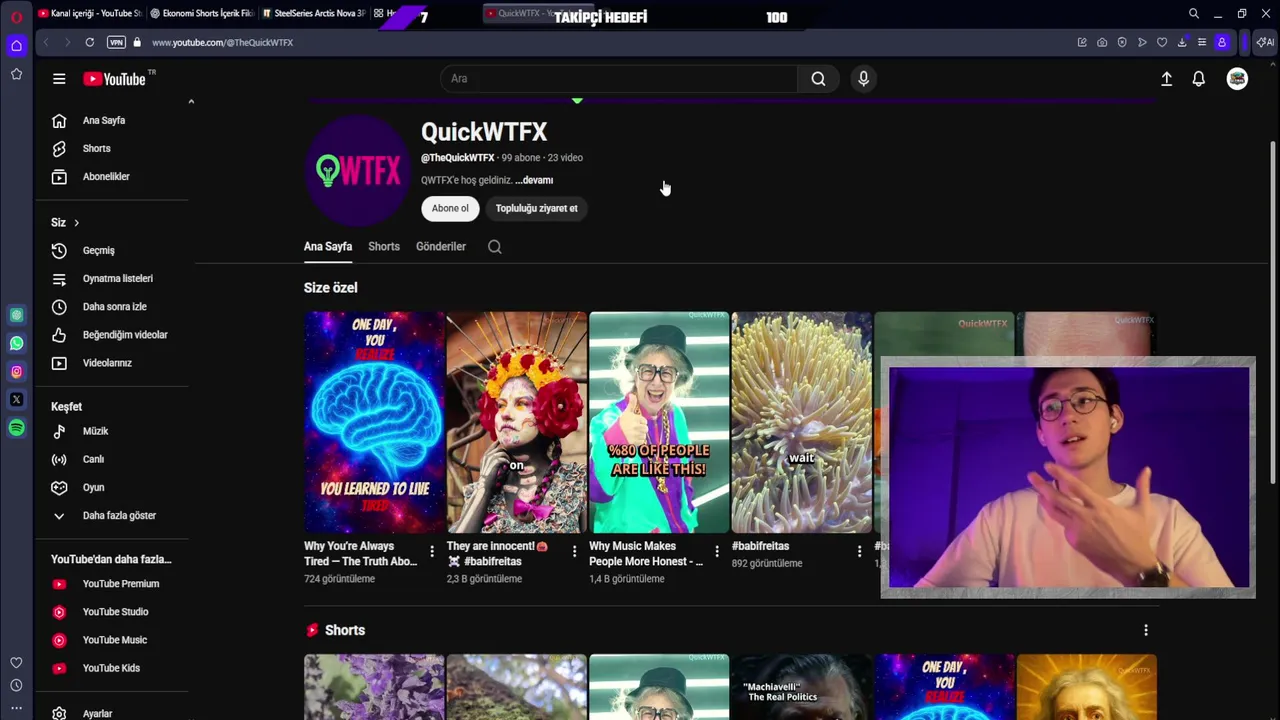Open the Shorts section more options menu
Image resolution: width=1280 pixels, height=720 pixels.
tap(1146, 630)
